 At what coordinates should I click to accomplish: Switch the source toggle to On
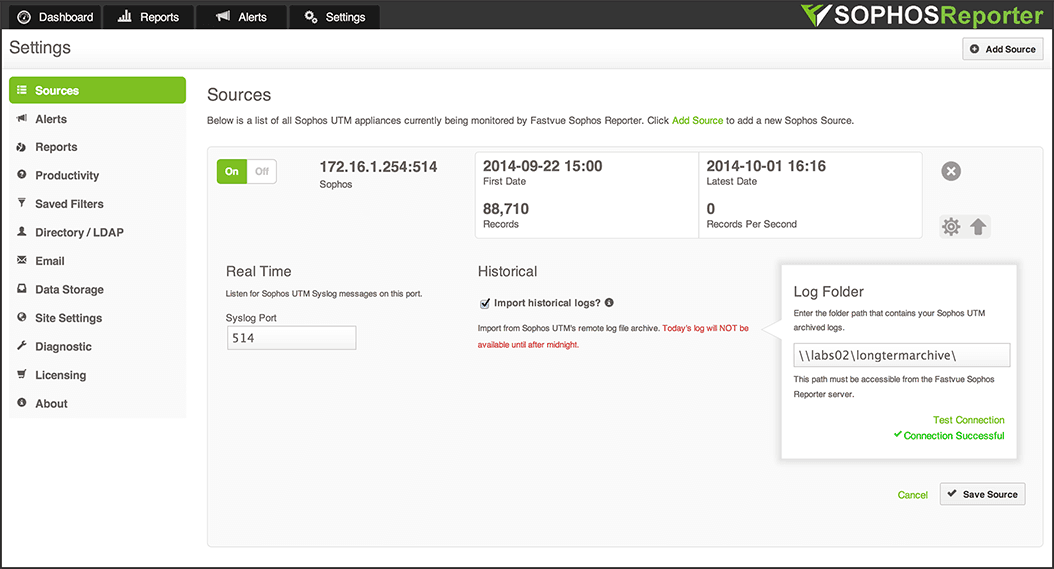click(x=232, y=172)
